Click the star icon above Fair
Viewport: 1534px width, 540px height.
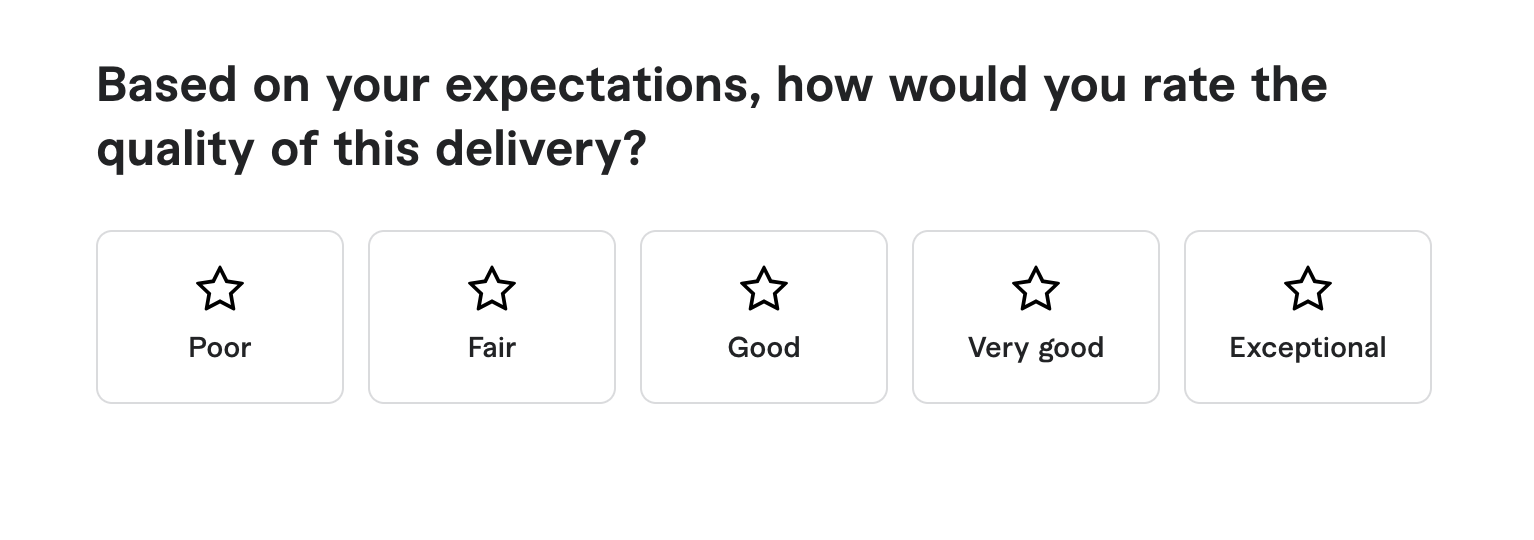(x=492, y=289)
